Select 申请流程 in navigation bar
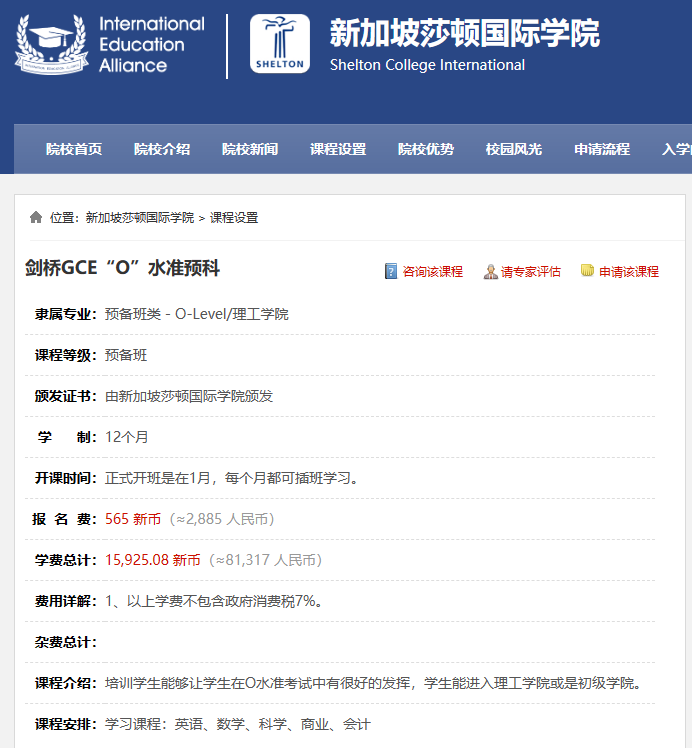This screenshot has height=748, width=692. (602, 149)
